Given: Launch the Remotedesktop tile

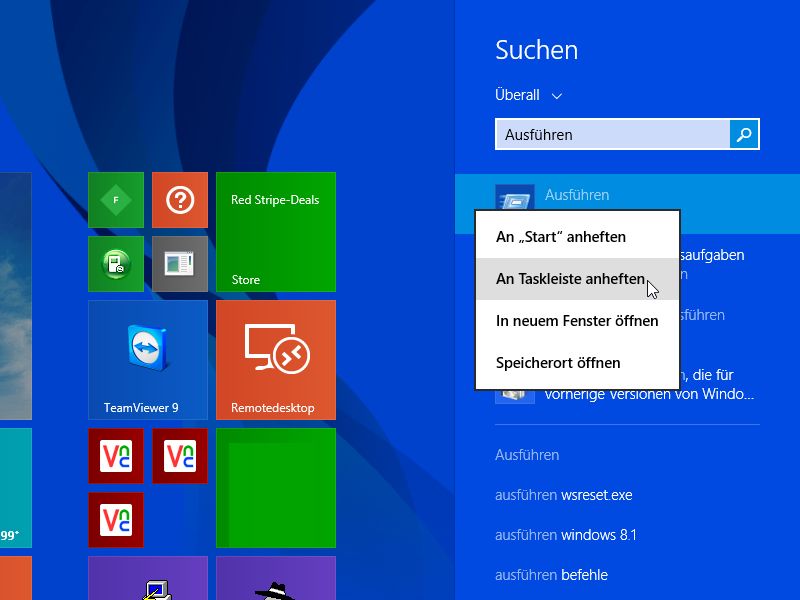Looking at the screenshot, I should pyautogui.click(x=276, y=360).
